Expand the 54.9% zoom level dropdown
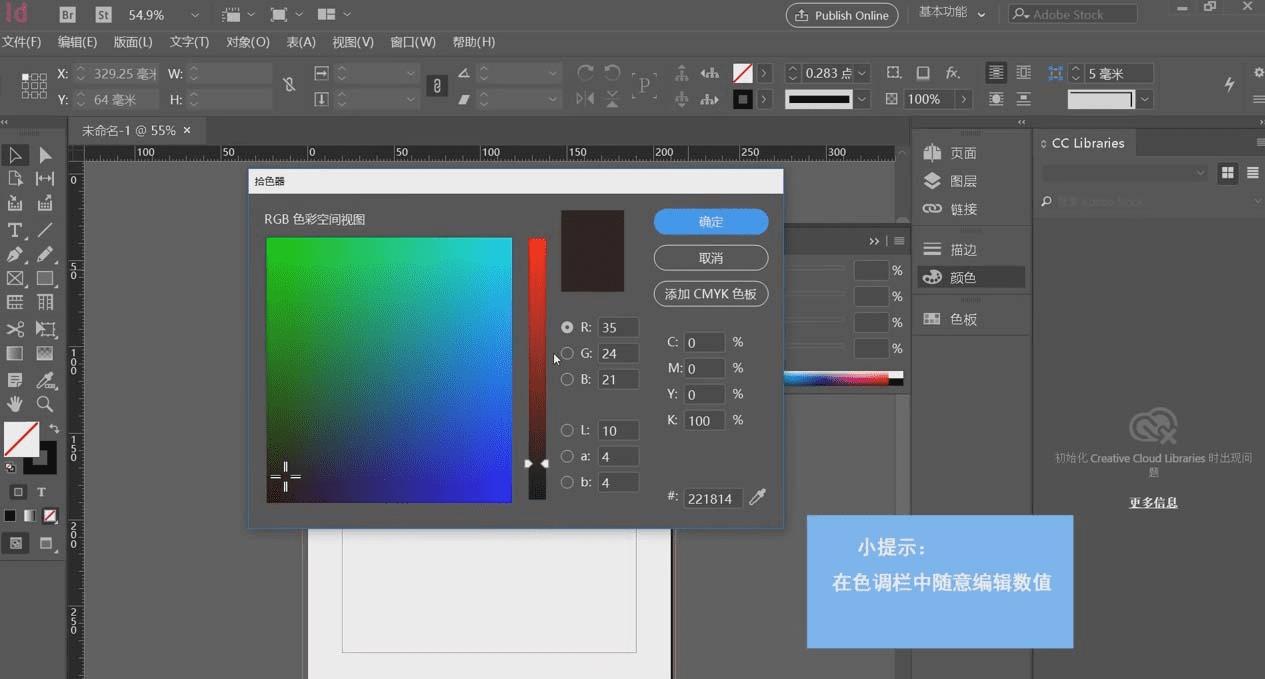The height and width of the screenshot is (679, 1265). pyautogui.click(x=194, y=15)
